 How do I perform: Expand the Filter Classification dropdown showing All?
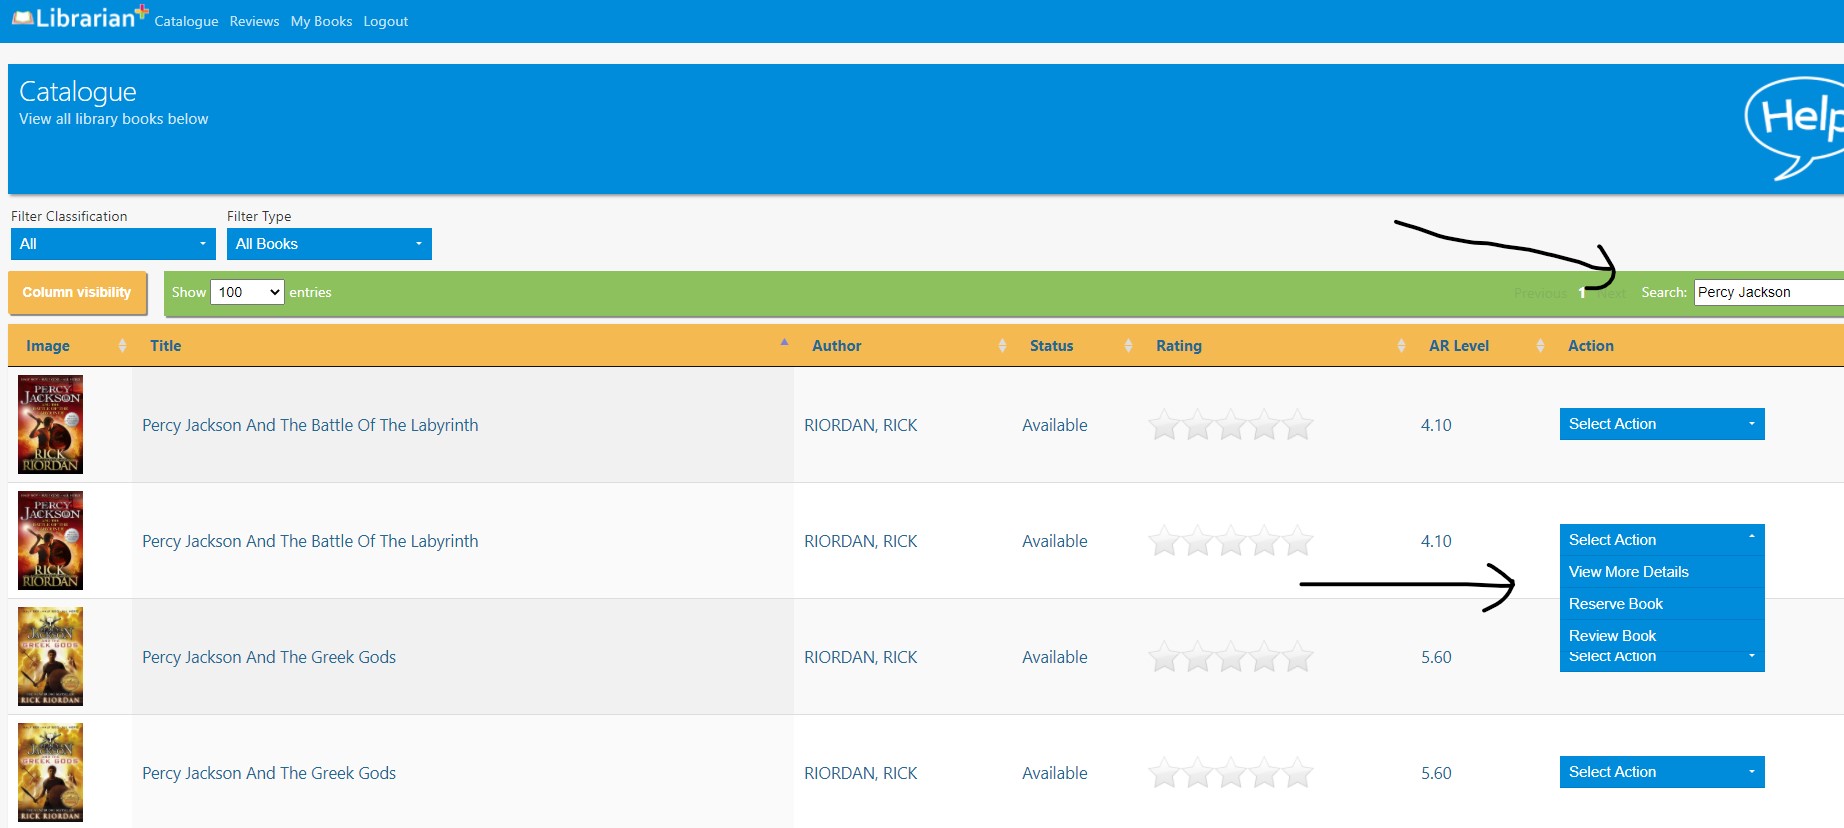click(x=112, y=244)
